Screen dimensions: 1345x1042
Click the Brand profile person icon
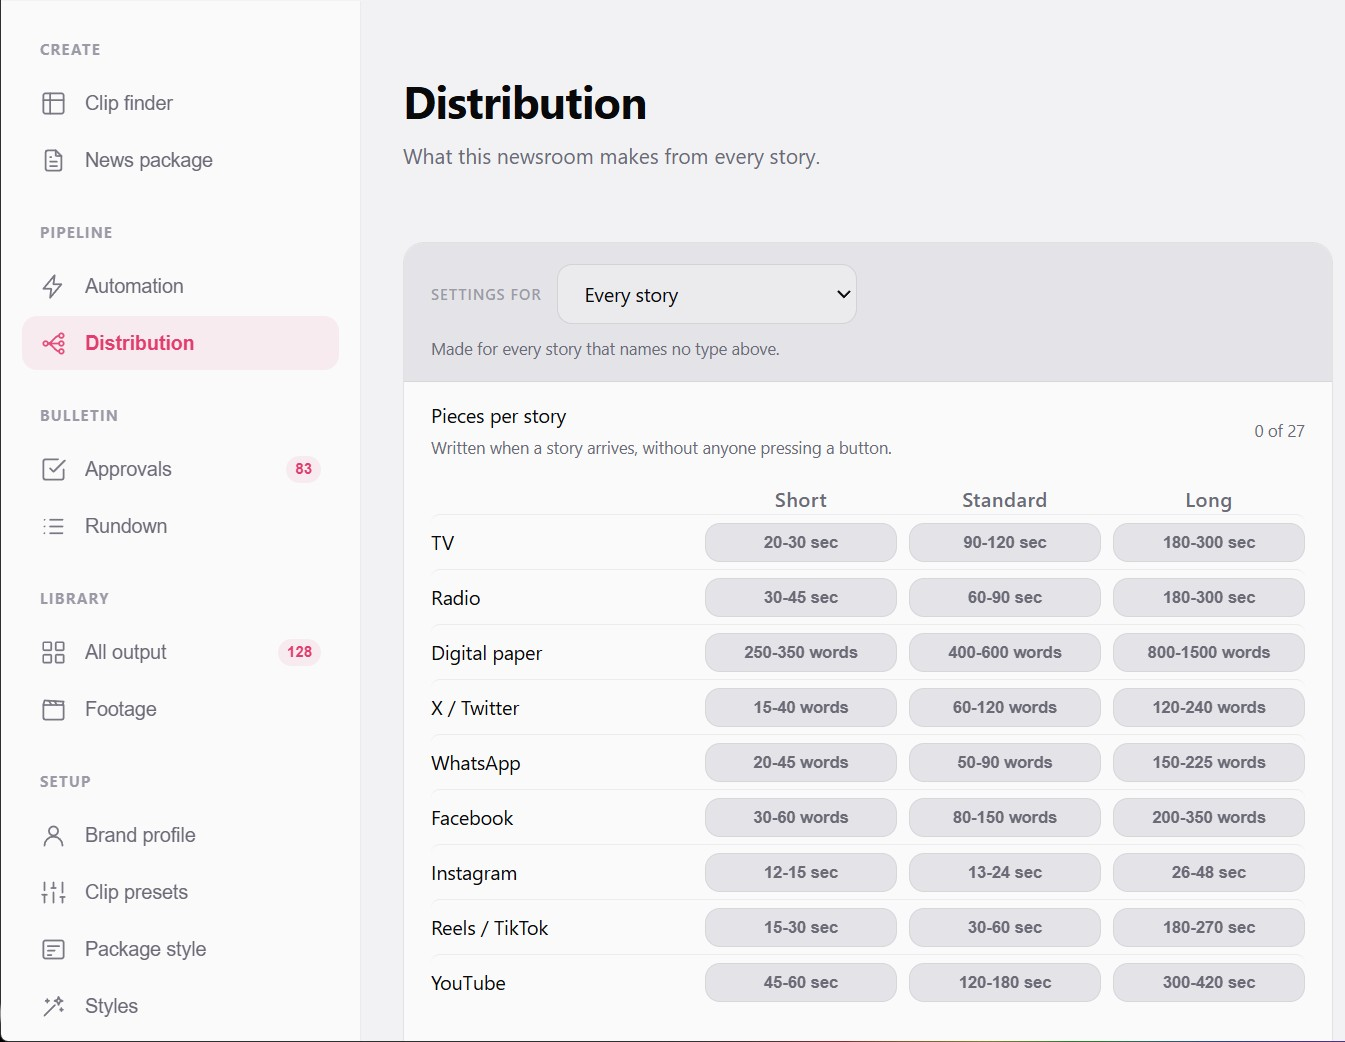click(x=54, y=835)
